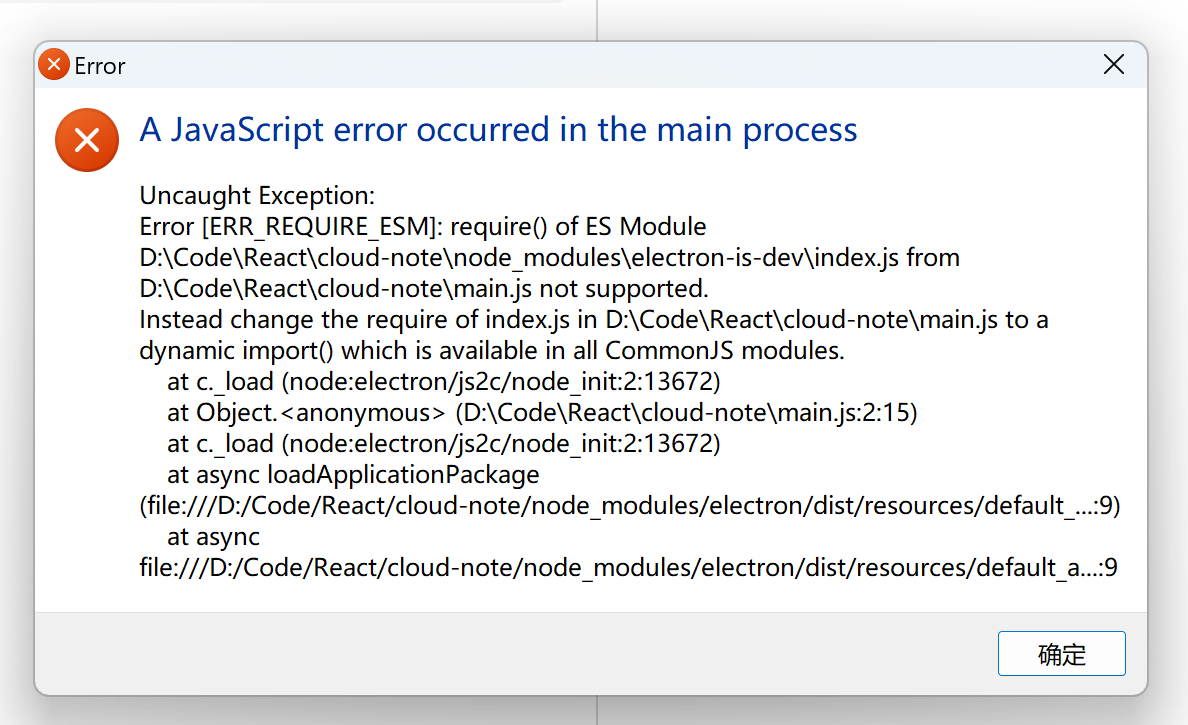Click the "at Object.<anonymous>" main.js:2:15 line
1188x725 pixels.
click(542, 413)
